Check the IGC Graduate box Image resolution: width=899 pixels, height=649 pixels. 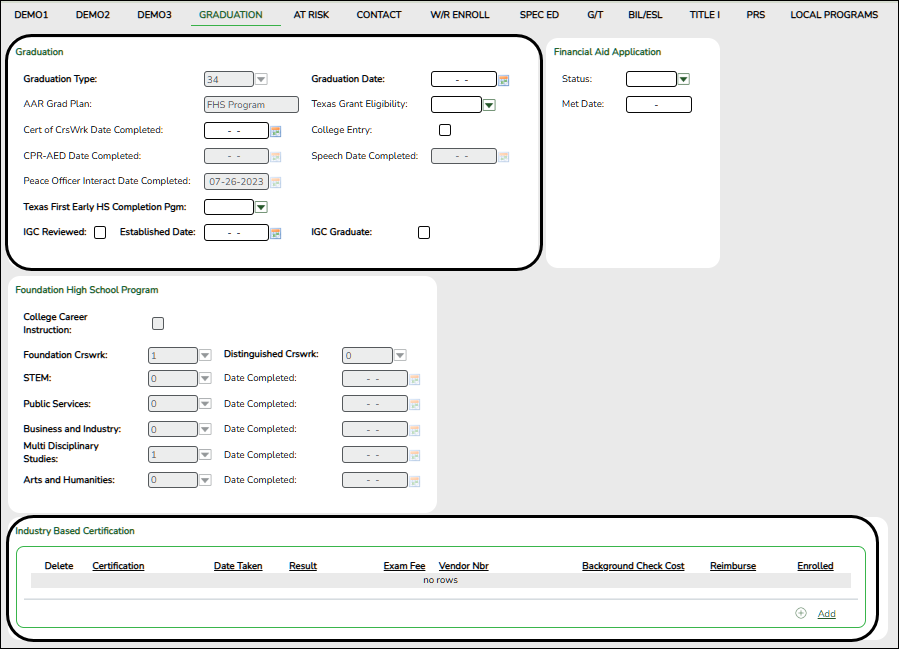point(424,232)
